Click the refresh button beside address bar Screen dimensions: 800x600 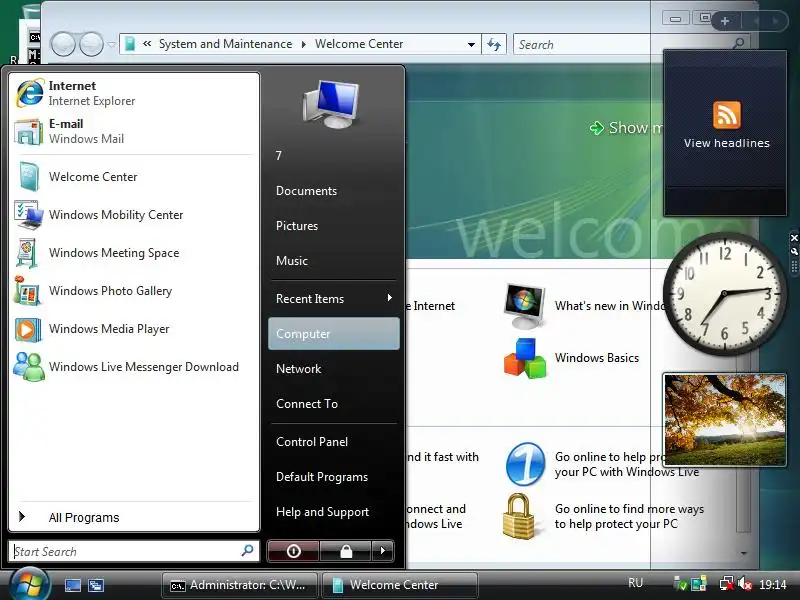(x=494, y=44)
